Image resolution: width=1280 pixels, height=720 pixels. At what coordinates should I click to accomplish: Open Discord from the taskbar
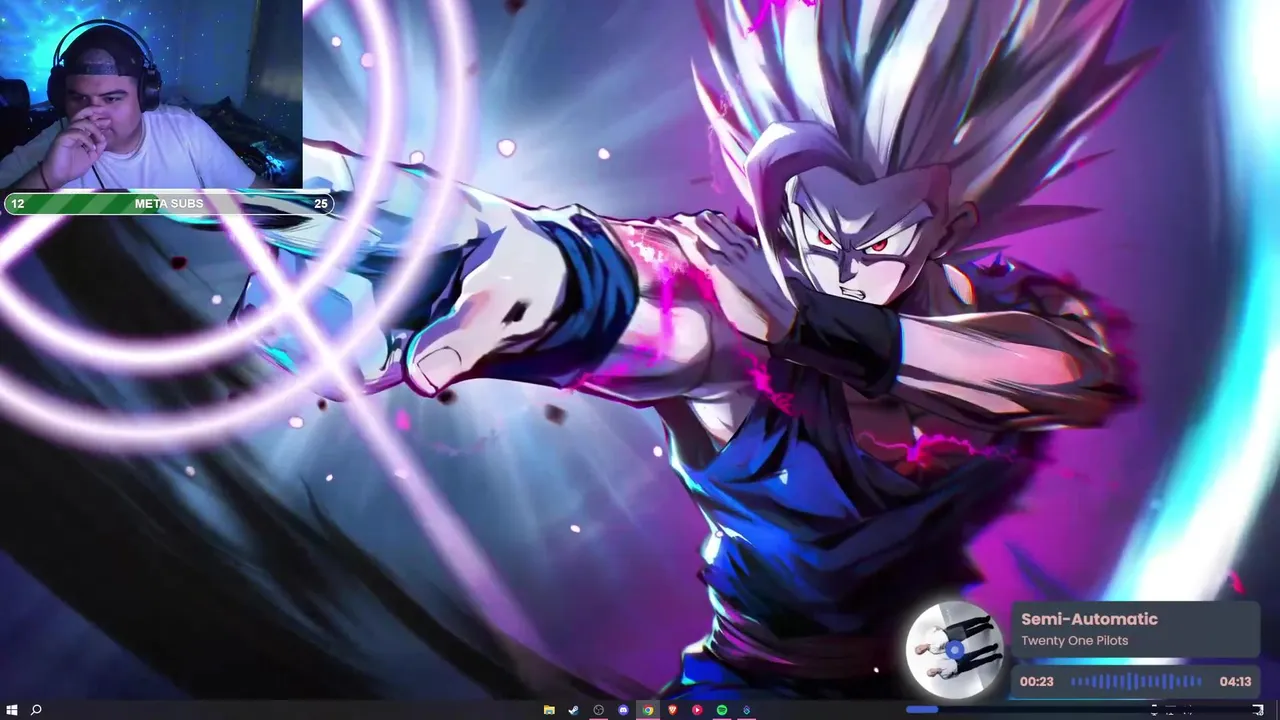pyautogui.click(x=624, y=710)
